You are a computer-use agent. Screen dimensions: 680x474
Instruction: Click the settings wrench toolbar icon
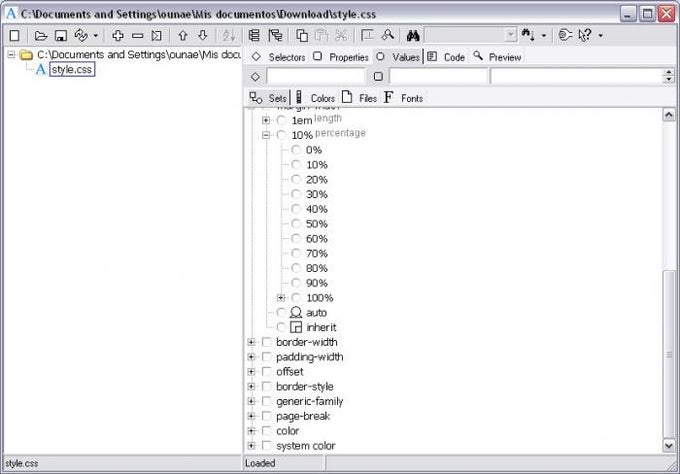click(x=565, y=35)
